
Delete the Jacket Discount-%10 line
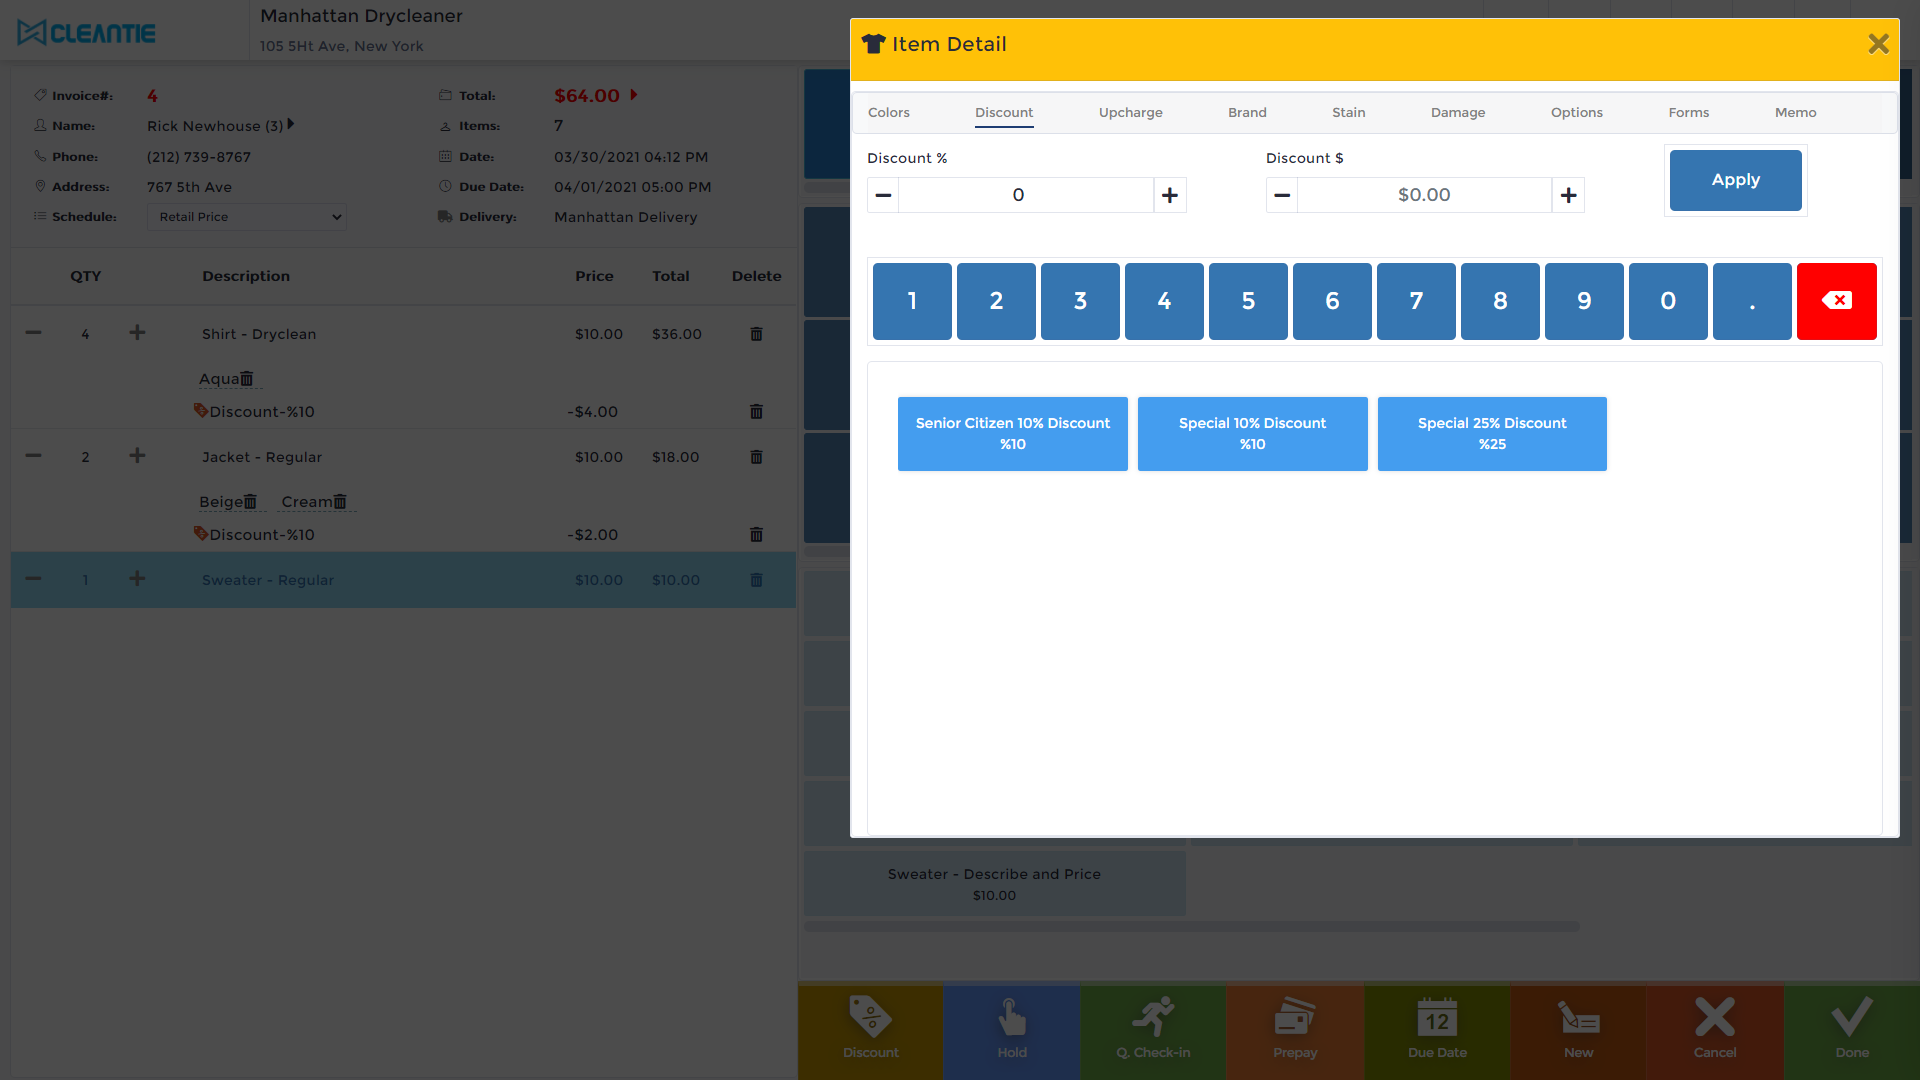pos(756,535)
